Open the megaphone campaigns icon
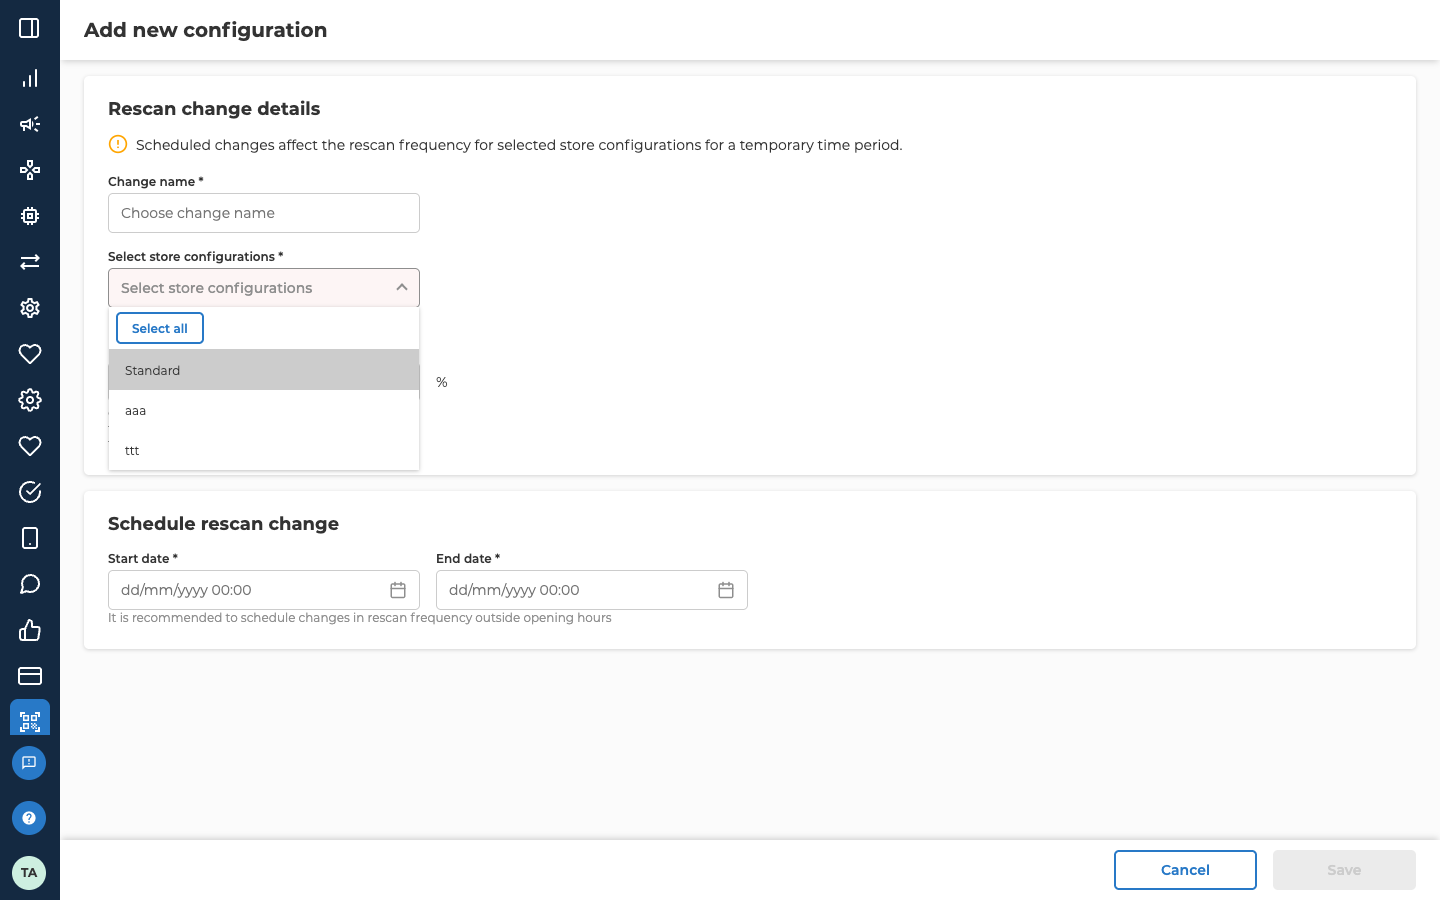1440x900 pixels. 30,124
